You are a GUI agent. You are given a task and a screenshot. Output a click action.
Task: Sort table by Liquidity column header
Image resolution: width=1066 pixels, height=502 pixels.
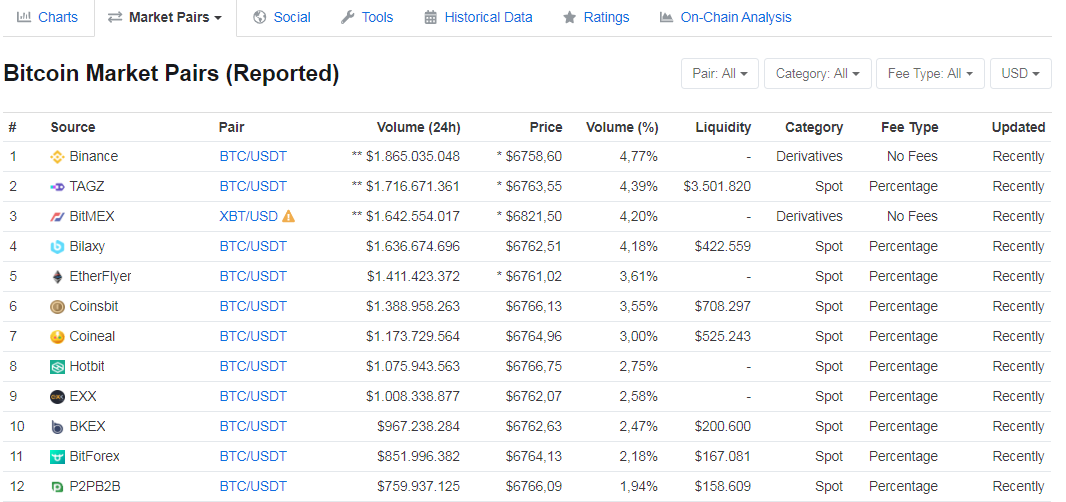coord(723,127)
